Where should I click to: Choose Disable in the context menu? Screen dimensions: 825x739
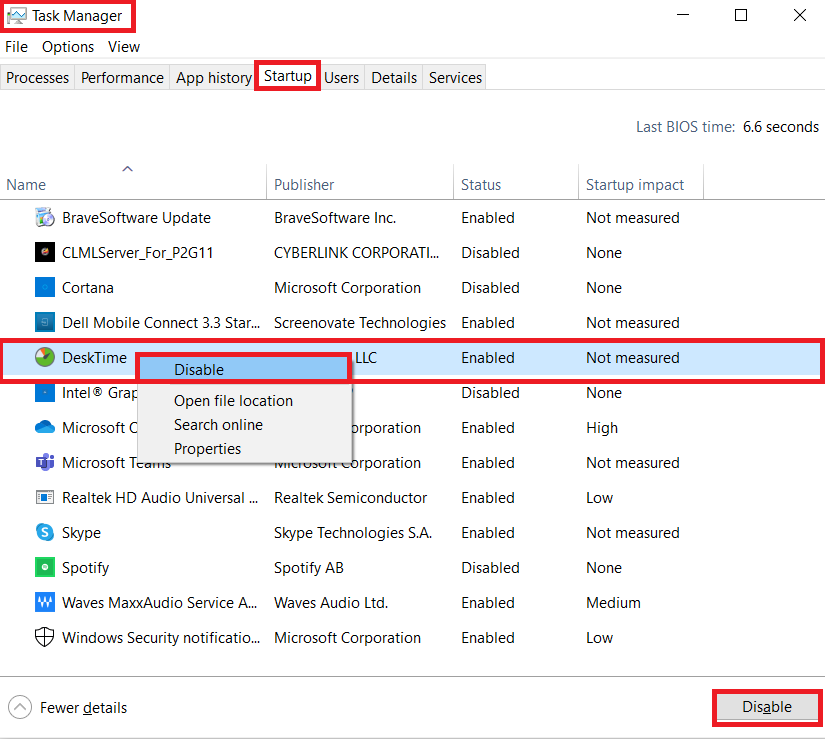click(244, 369)
